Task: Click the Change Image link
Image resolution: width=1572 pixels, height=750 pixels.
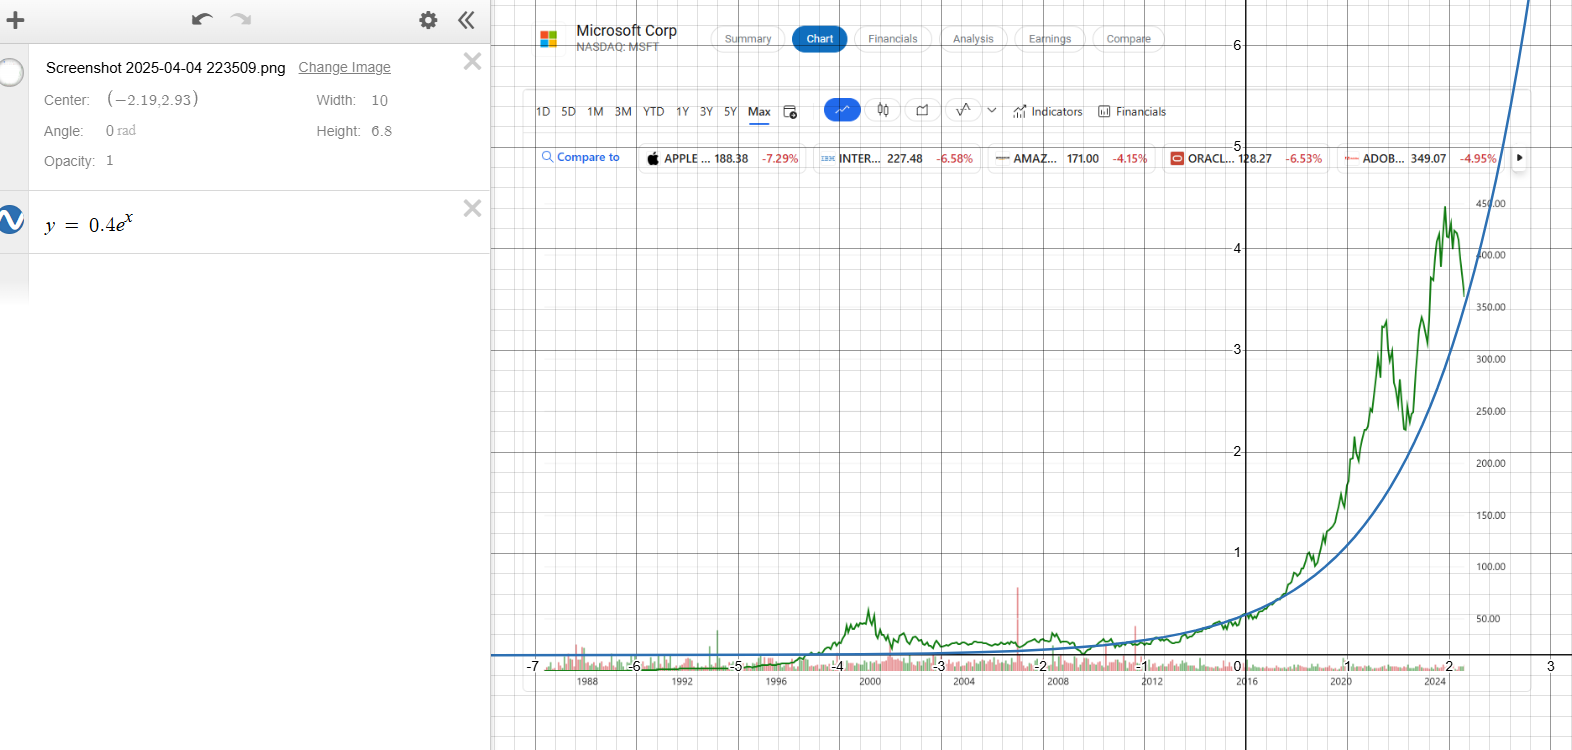Action: [x=344, y=67]
